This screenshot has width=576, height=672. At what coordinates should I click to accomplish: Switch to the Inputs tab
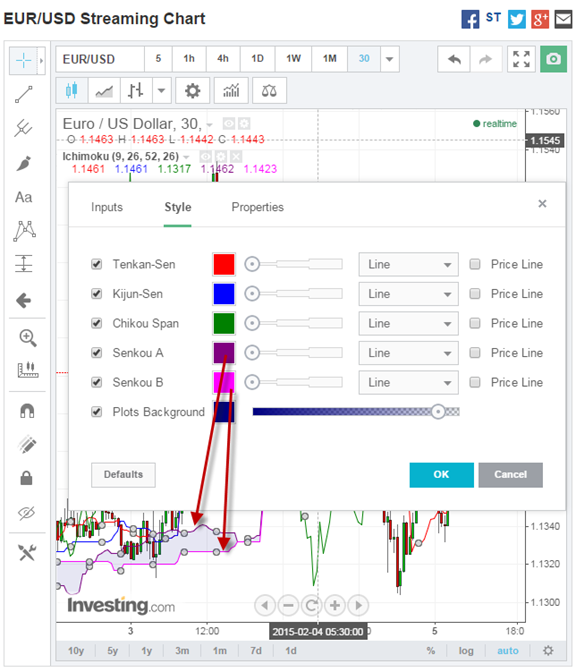107,207
